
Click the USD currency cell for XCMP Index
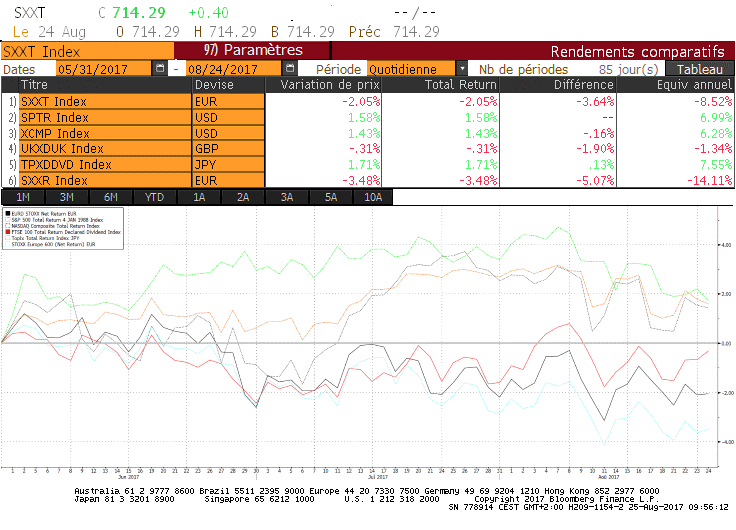pos(229,133)
